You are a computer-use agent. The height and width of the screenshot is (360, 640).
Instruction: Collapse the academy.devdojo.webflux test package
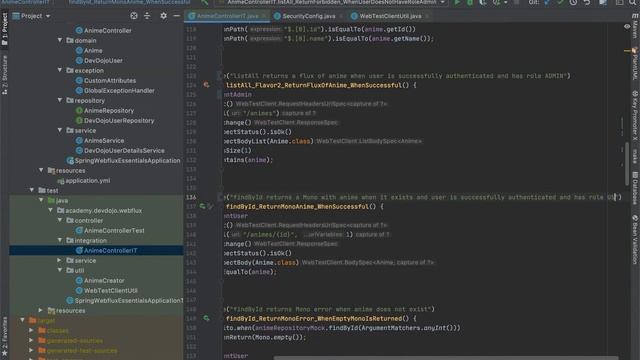tap(51, 210)
